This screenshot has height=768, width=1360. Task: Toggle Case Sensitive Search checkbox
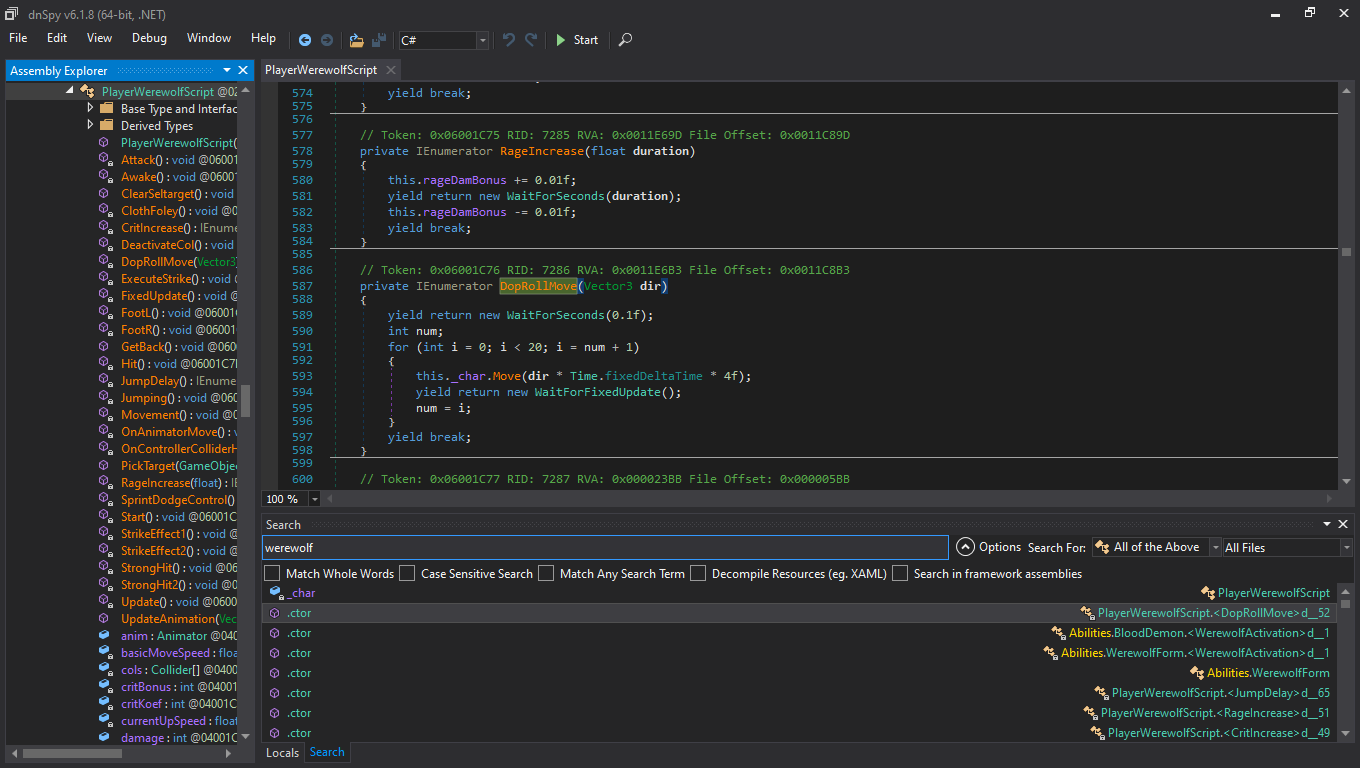(x=407, y=574)
